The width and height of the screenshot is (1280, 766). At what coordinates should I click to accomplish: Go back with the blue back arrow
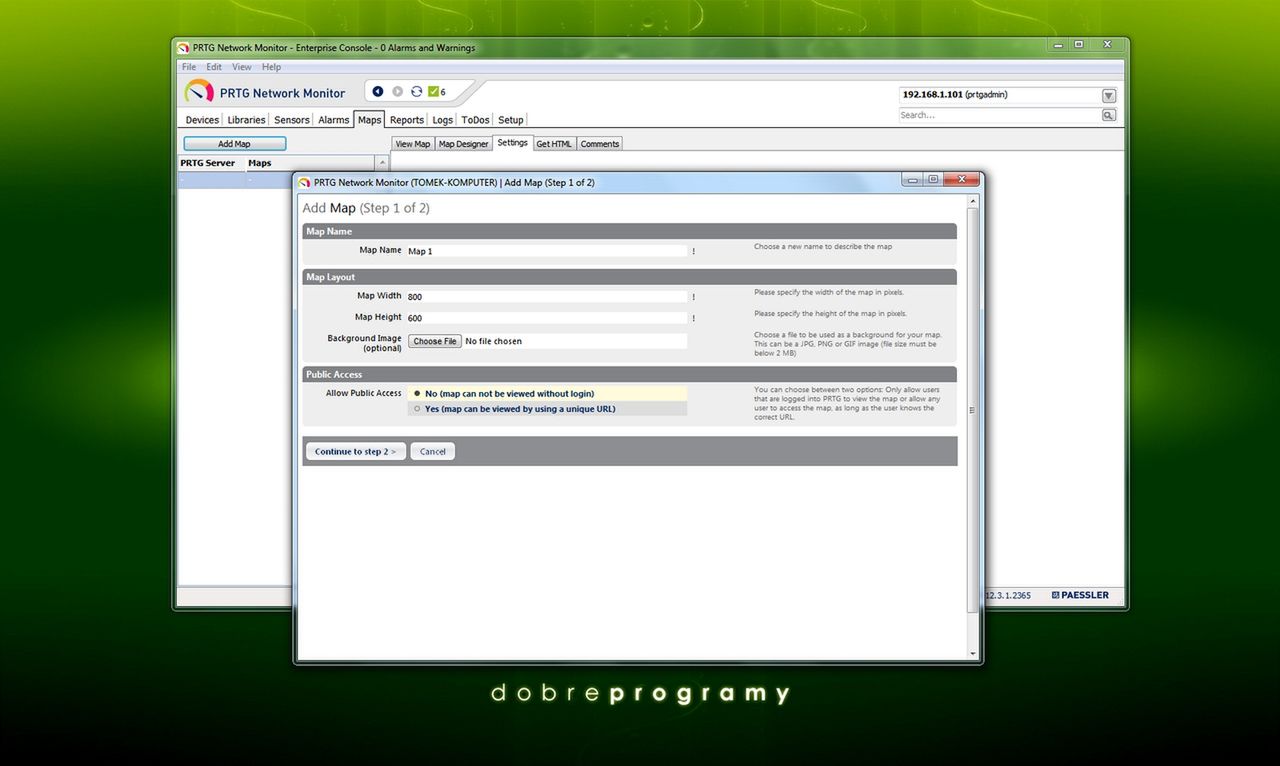pos(378,92)
